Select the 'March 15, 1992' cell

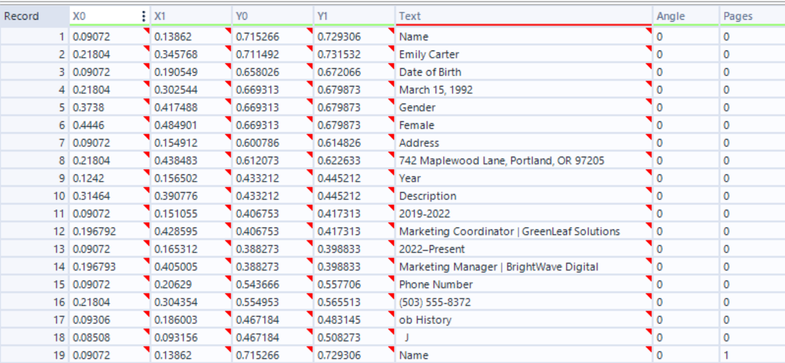524,90
